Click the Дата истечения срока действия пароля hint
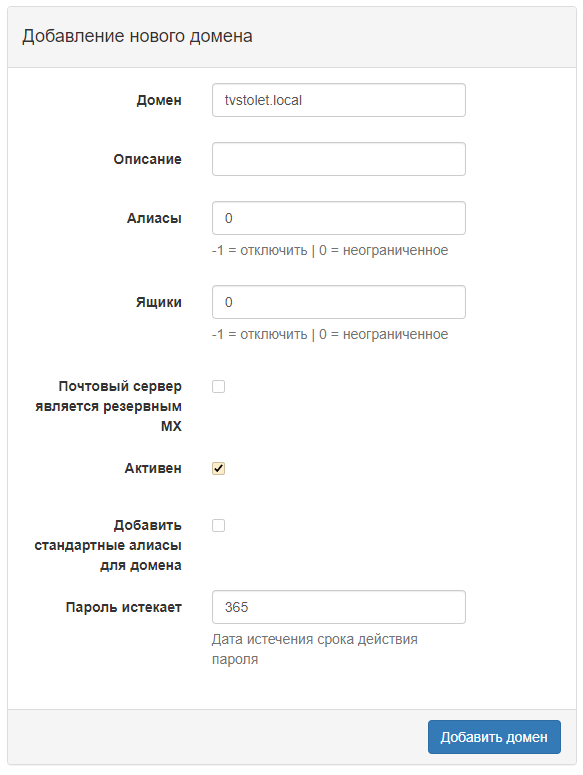 click(314, 649)
